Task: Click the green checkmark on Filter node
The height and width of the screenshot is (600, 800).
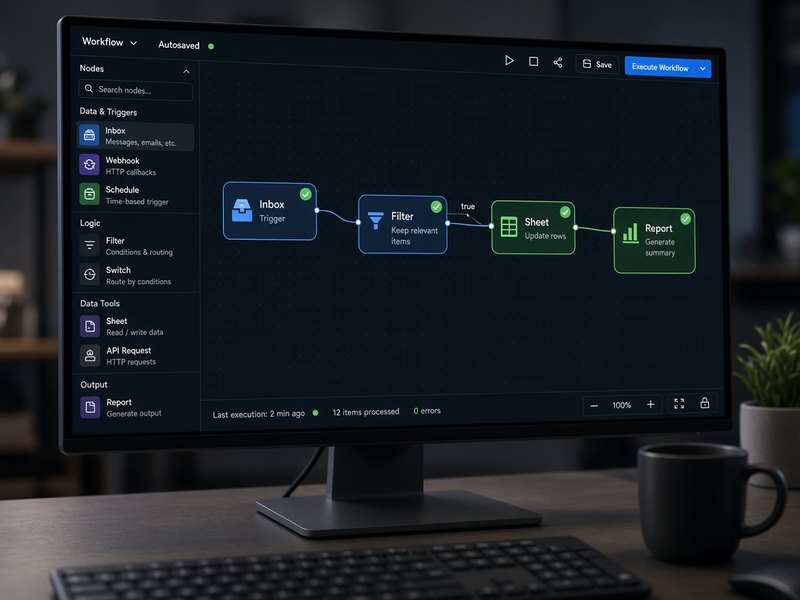Action: pyautogui.click(x=436, y=206)
